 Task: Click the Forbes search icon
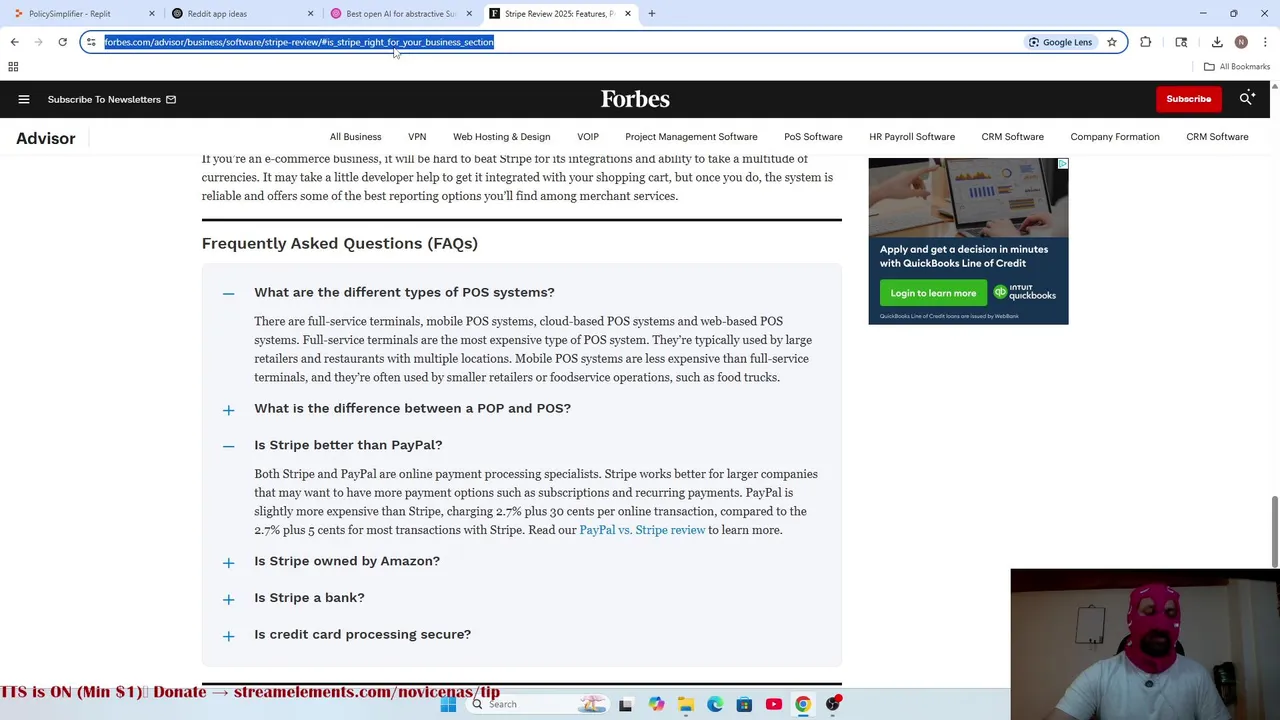(x=1247, y=99)
